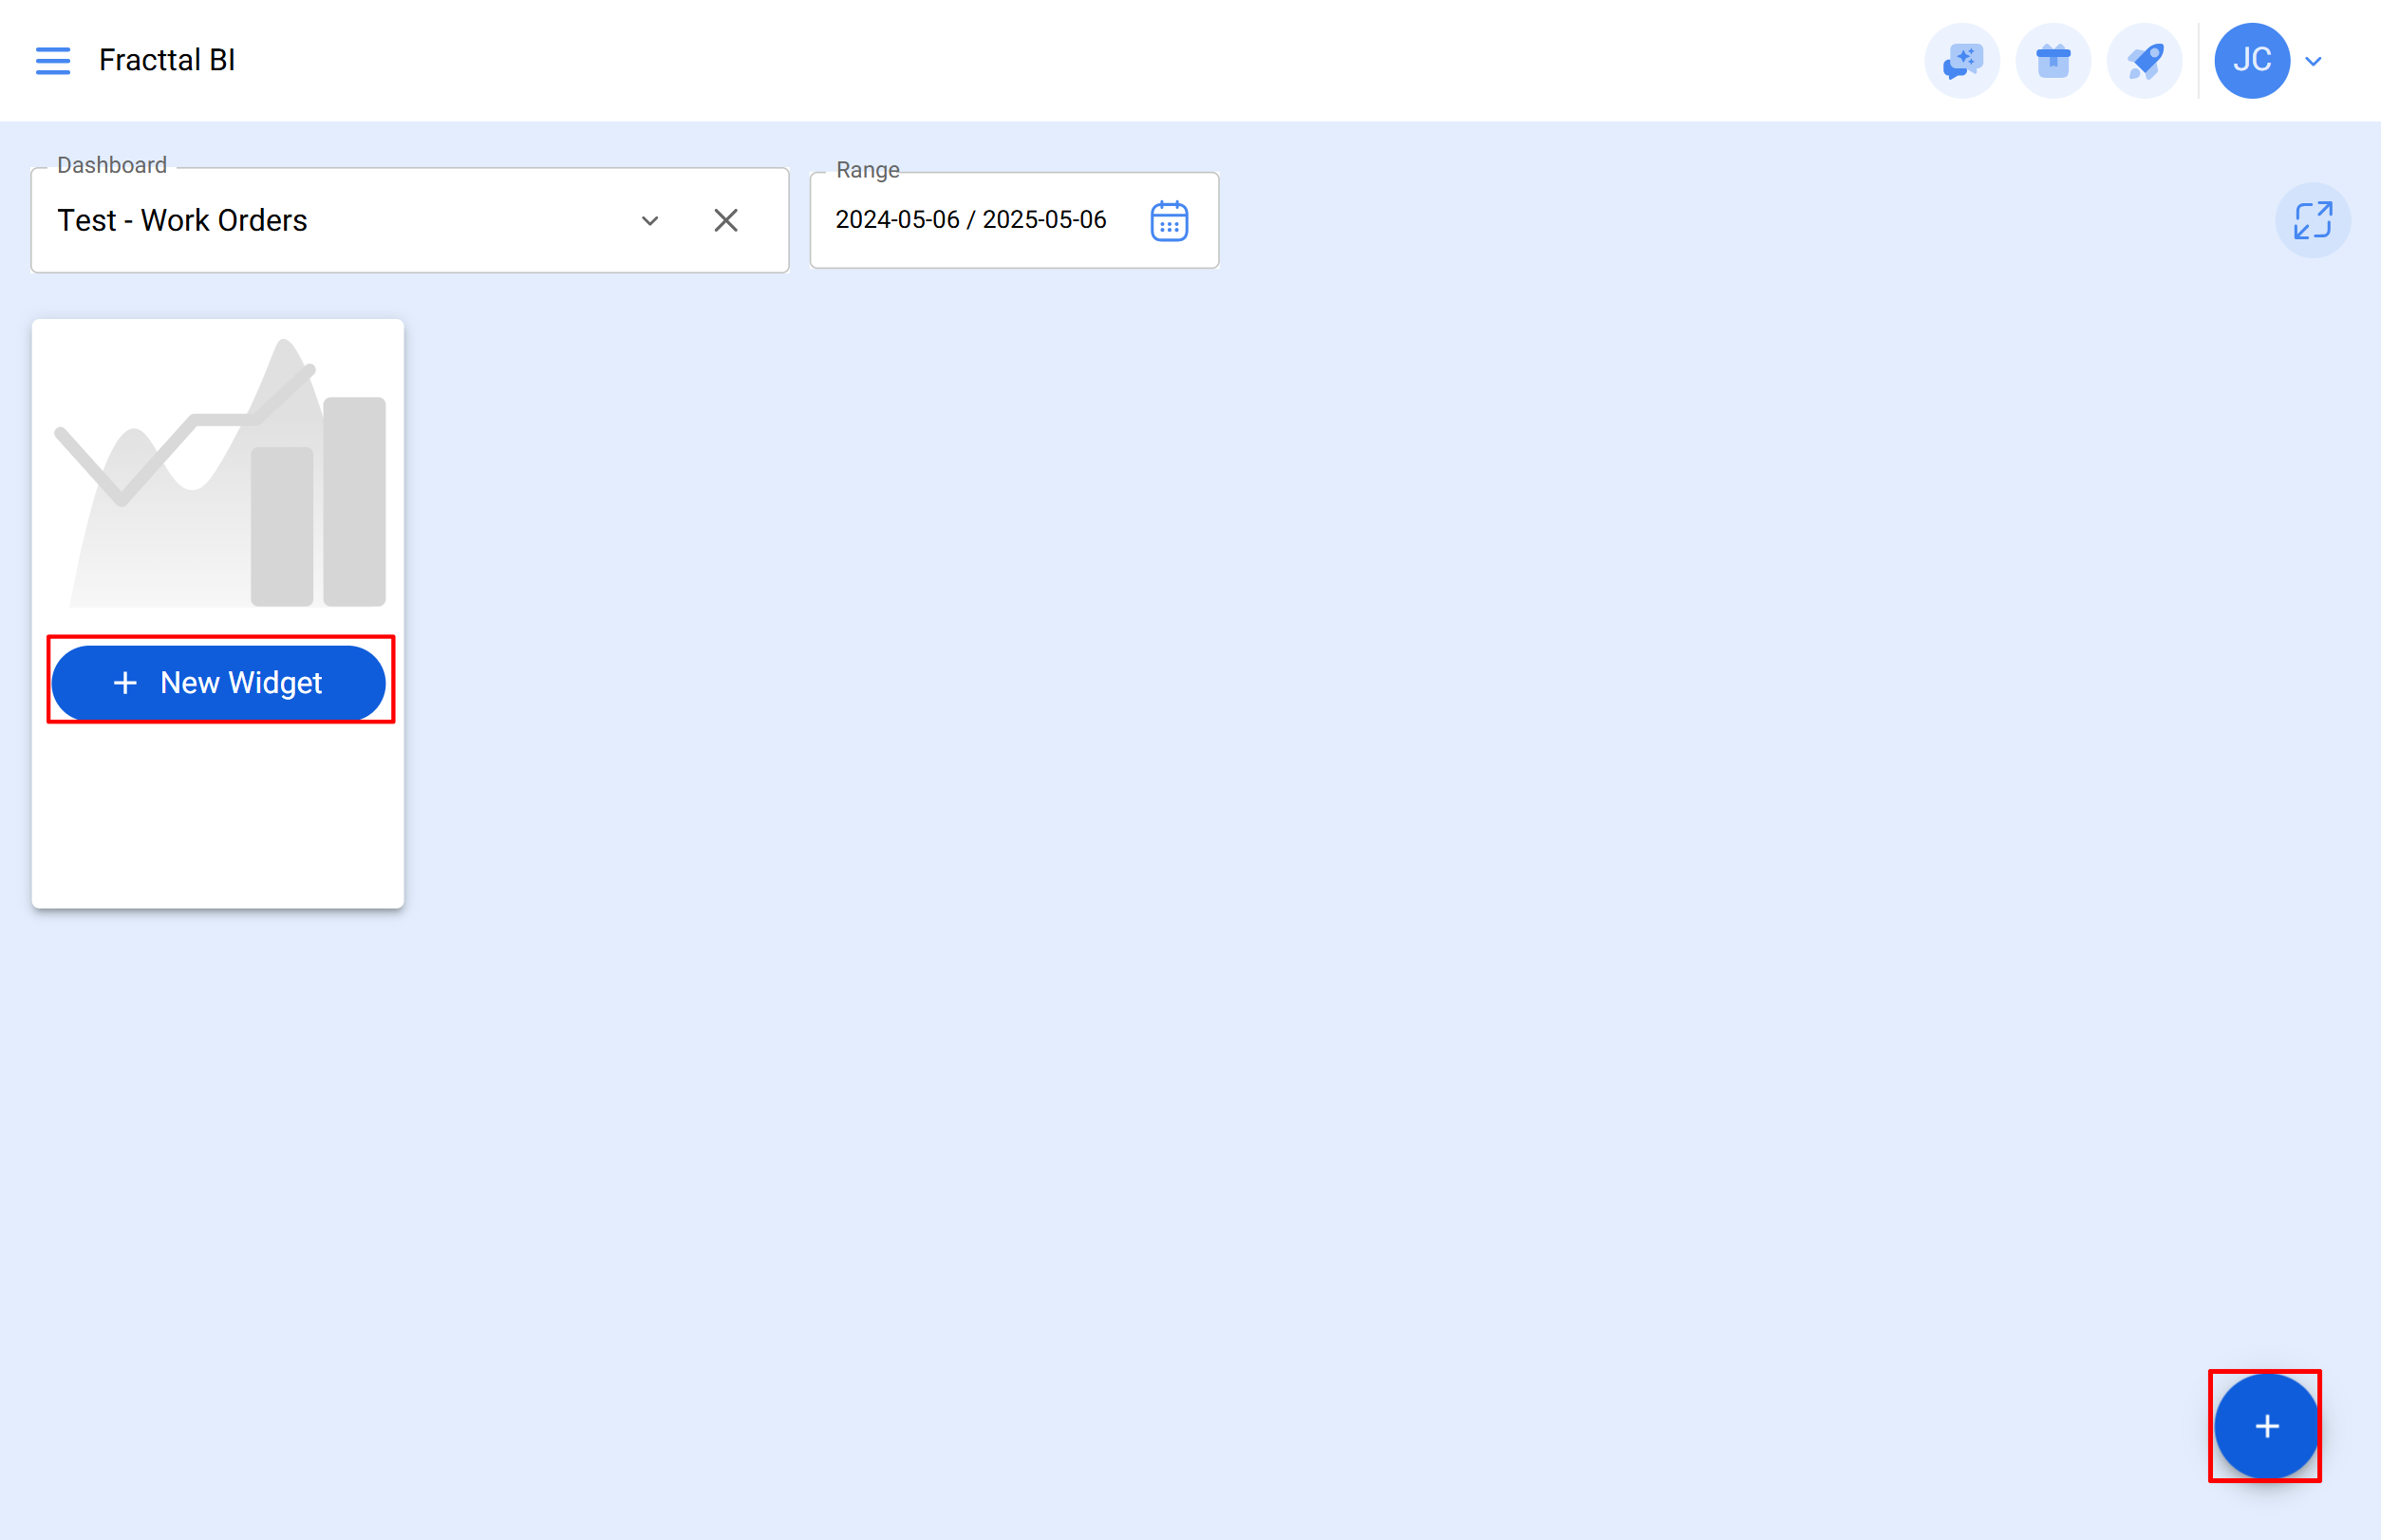Viewport: 2381px width, 1540px height.
Task: Clear the selected dashboard with the X
Action: tap(726, 220)
